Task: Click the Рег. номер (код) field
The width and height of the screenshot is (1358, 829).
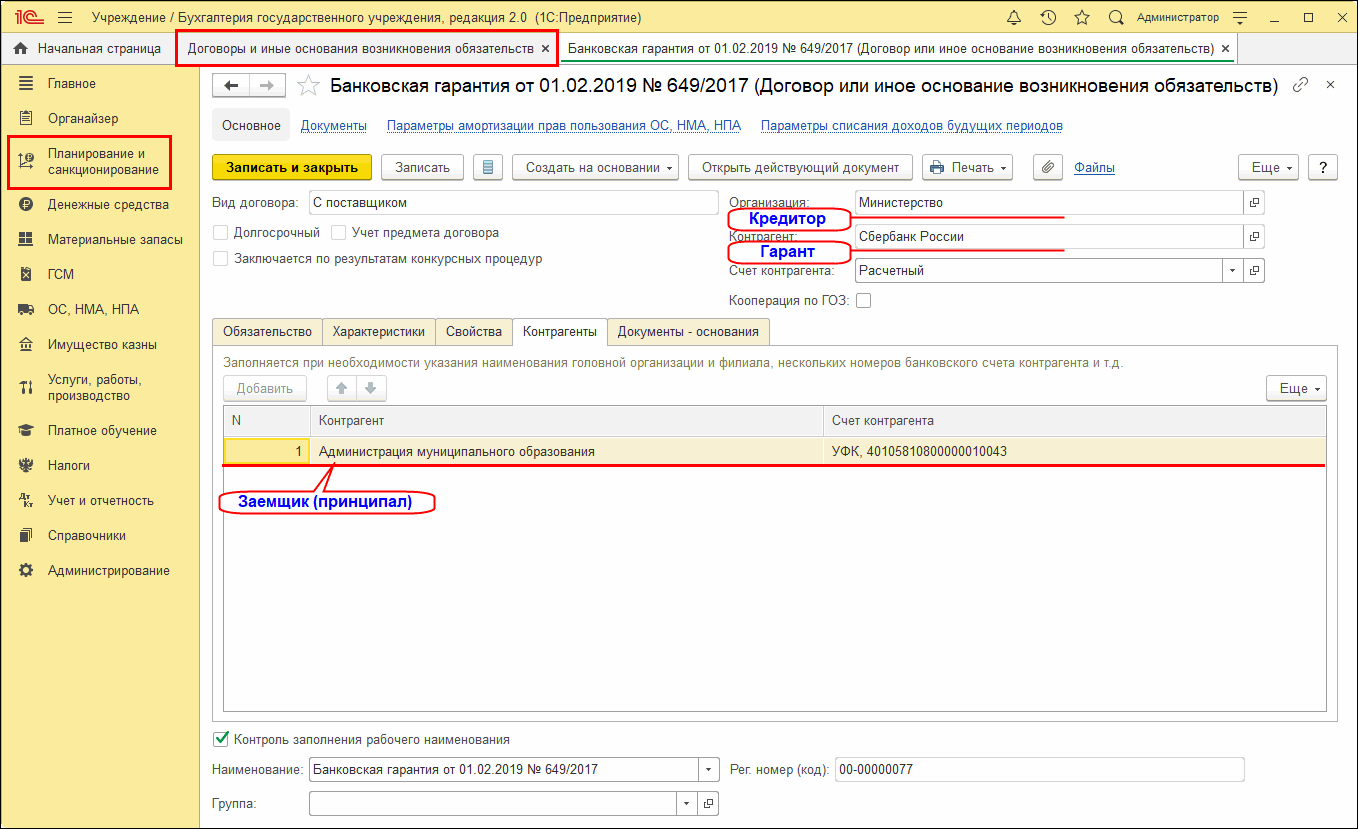Action: click(1039, 770)
